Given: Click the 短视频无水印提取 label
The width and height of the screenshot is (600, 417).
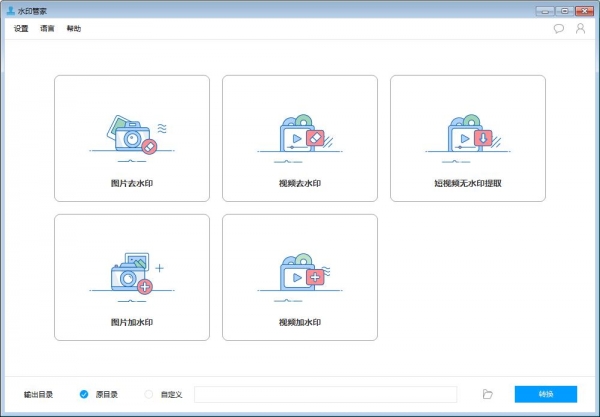Looking at the screenshot, I should (x=468, y=183).
